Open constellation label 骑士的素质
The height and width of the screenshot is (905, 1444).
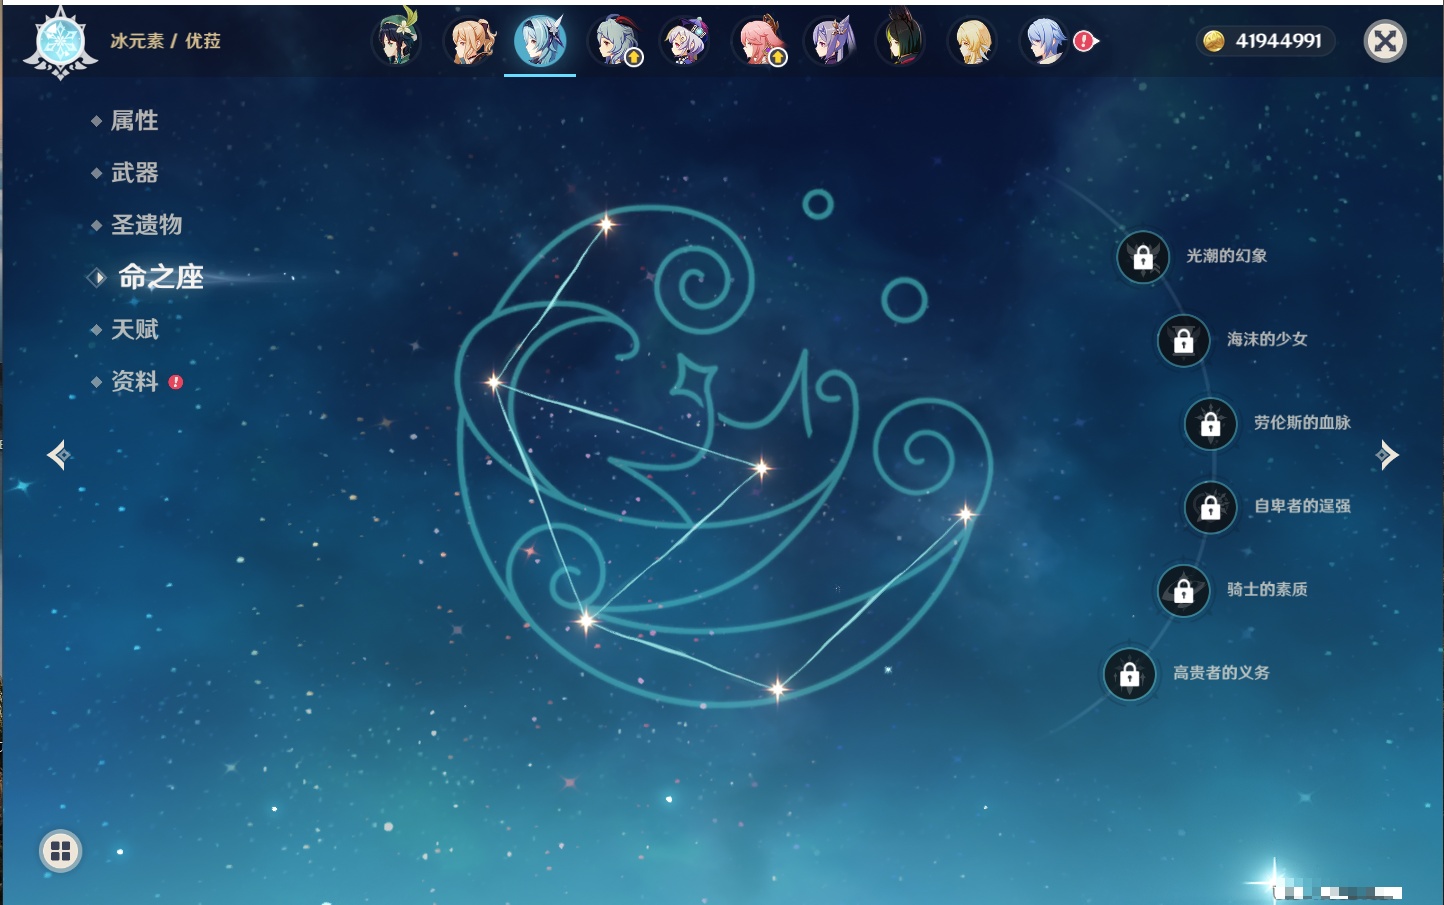[x=1267, y=589]
